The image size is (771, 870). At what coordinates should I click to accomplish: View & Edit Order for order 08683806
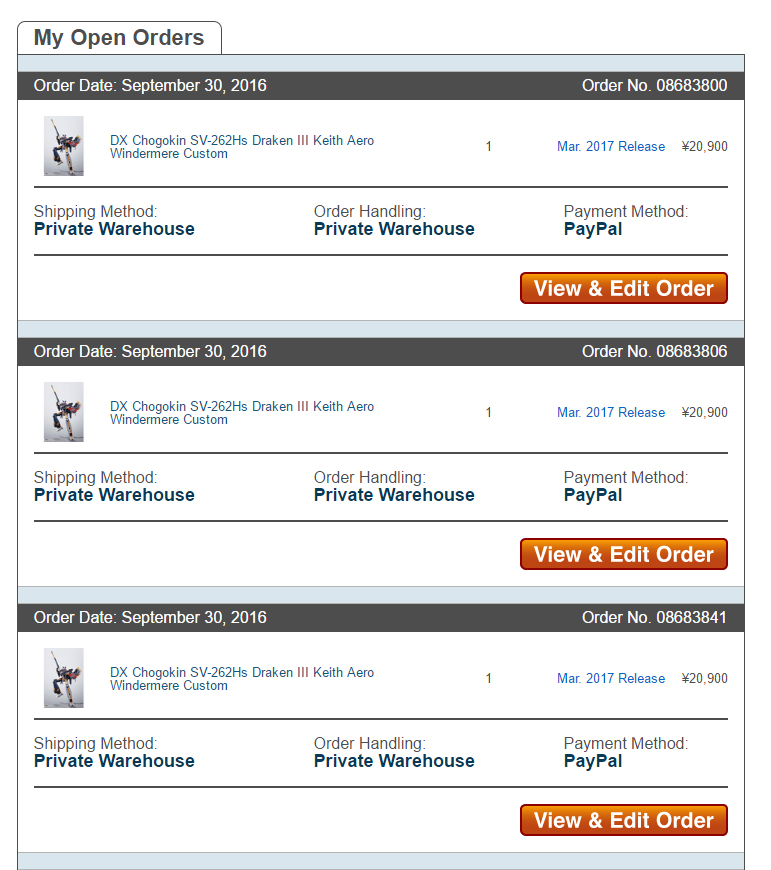coord(623,554)
